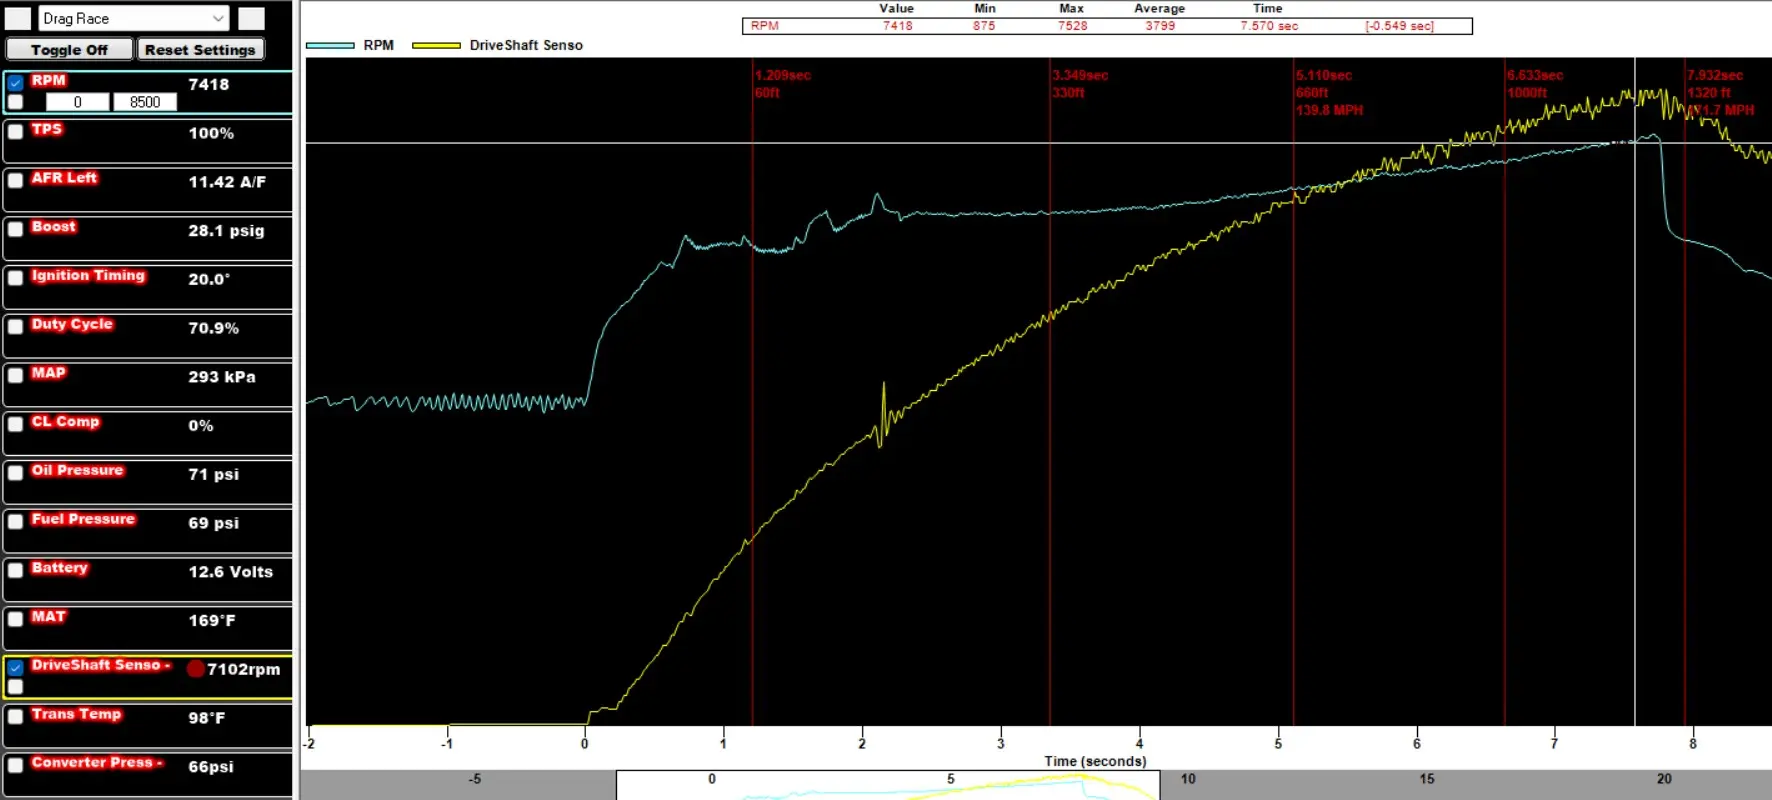Click the Max cell 7528 in stats table

pos(1072,26)
